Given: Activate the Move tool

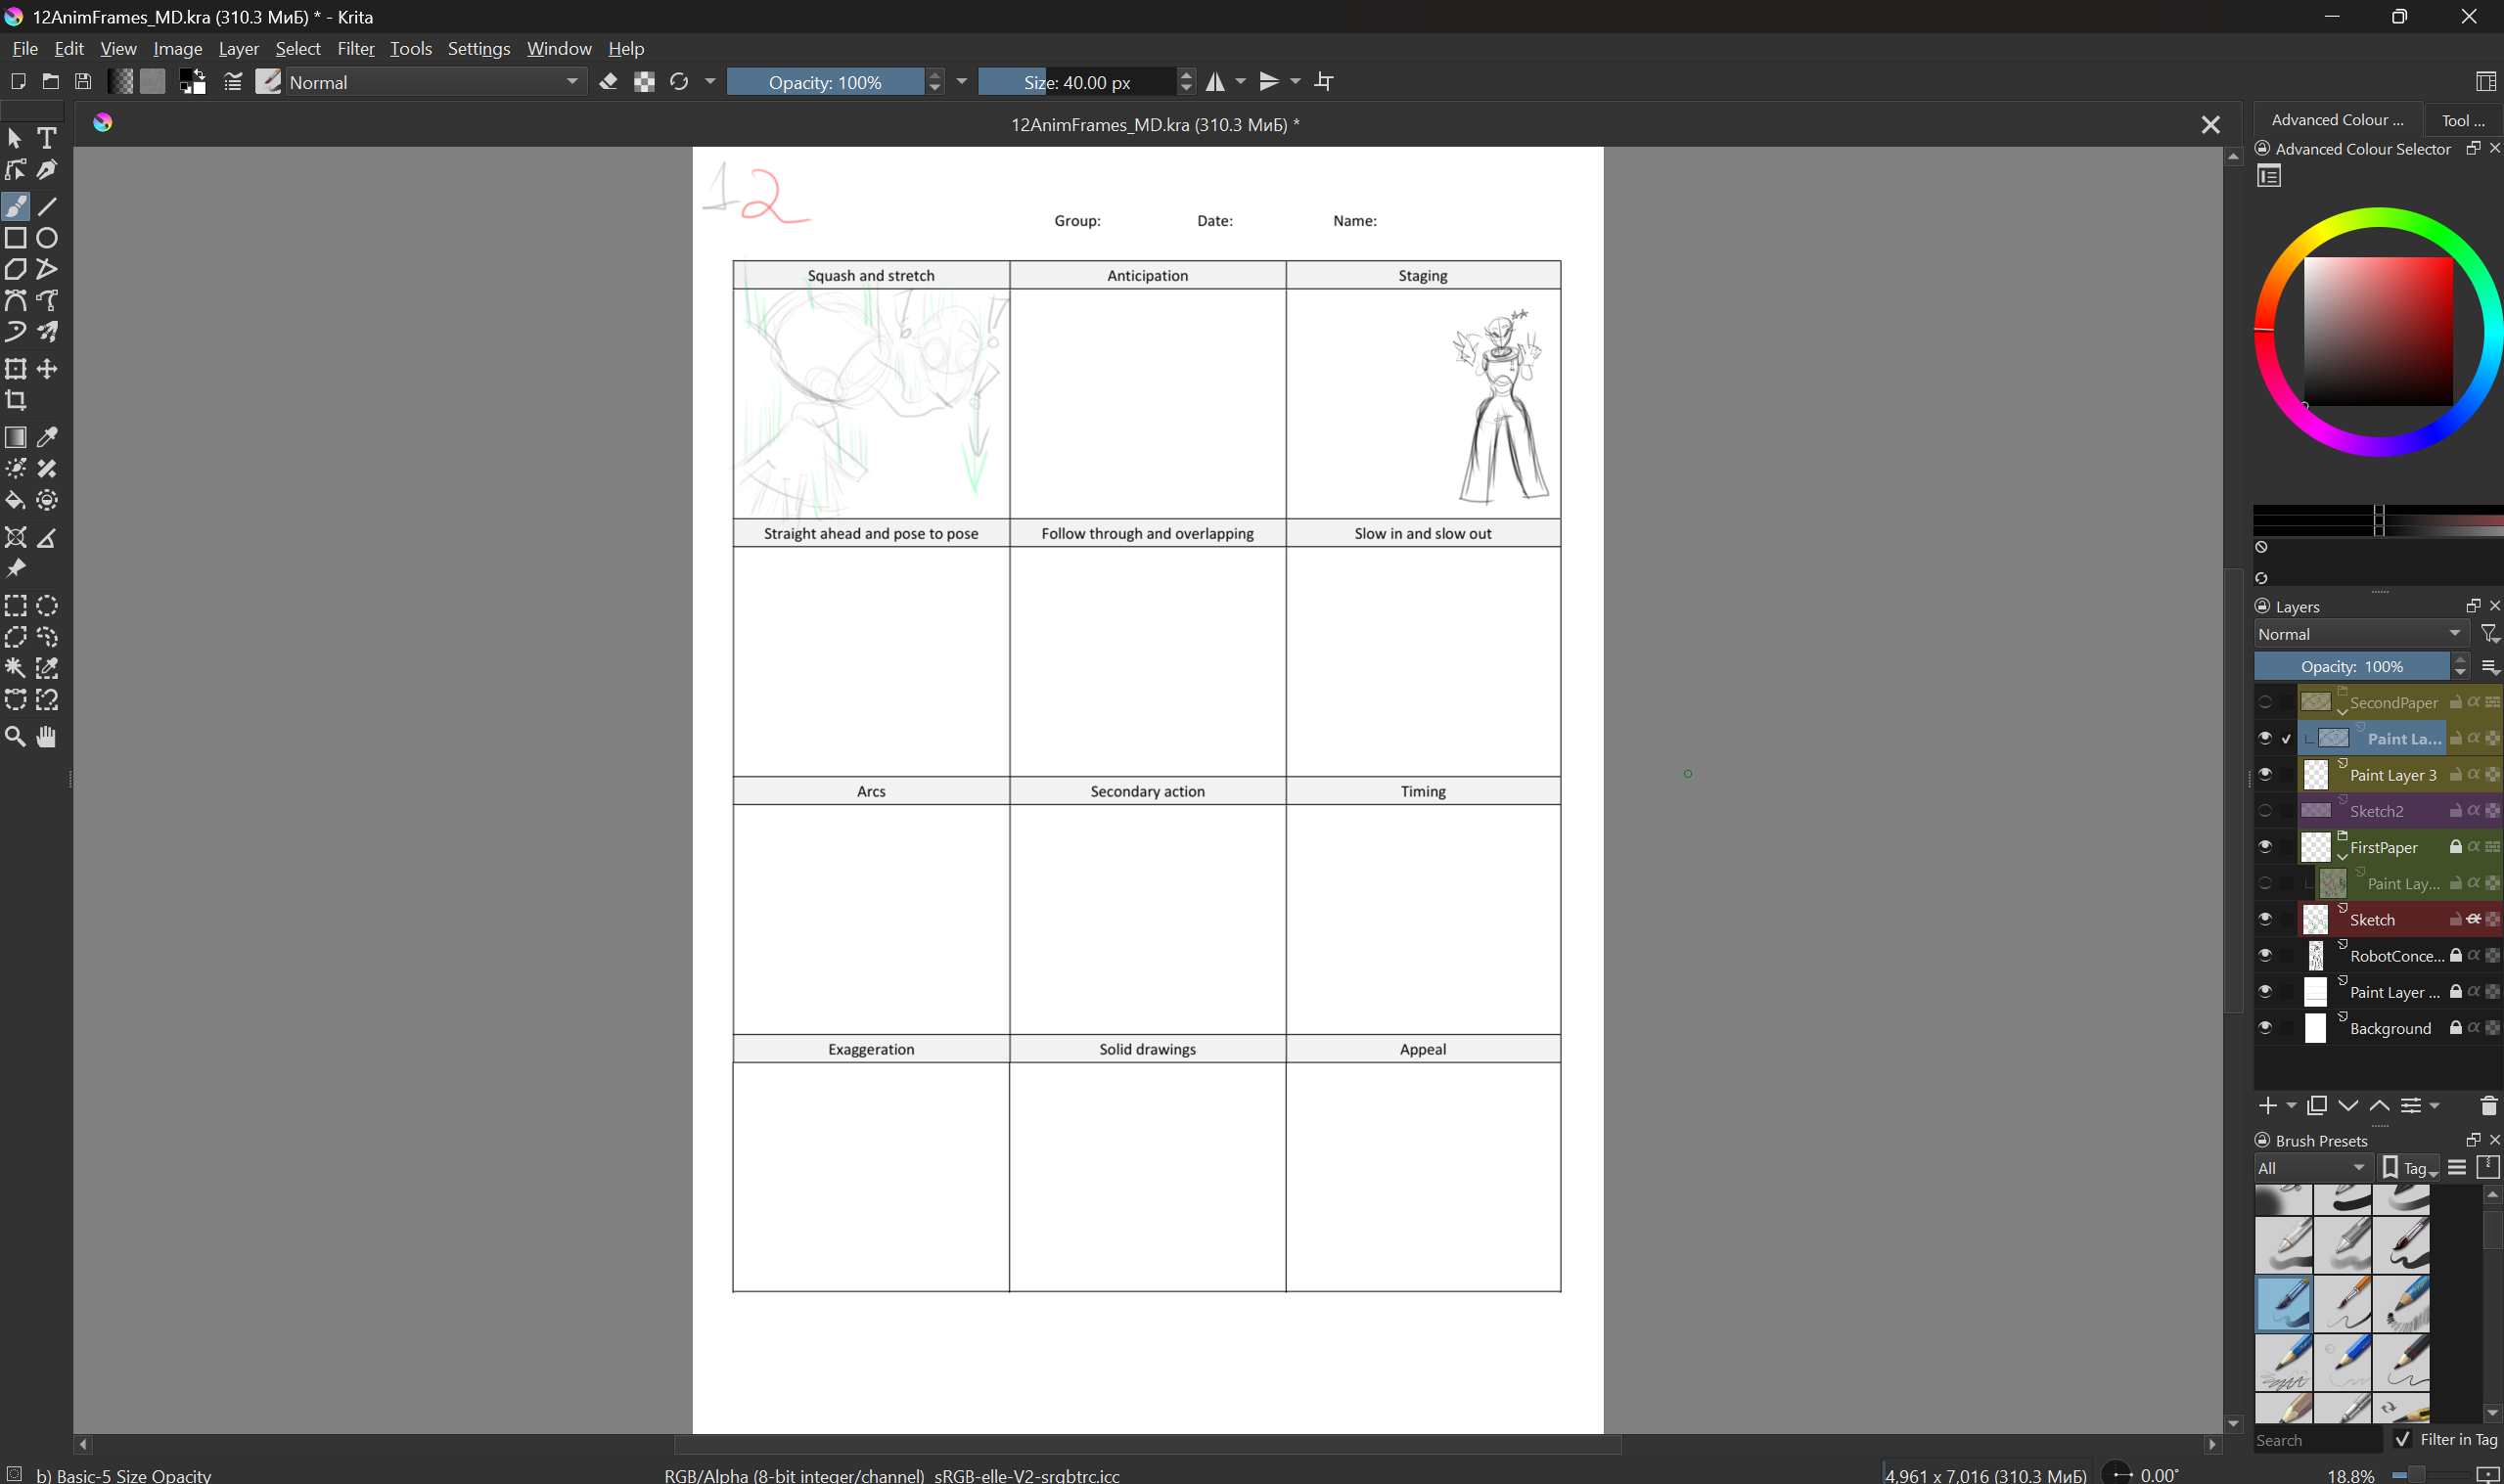Looking at the screenshot, I should click(47, 369).
